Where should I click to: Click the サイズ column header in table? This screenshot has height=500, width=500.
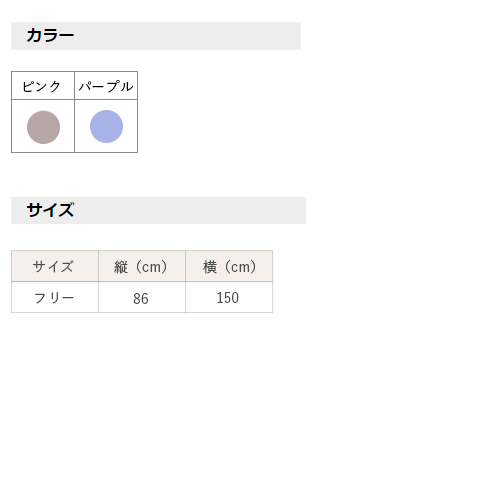coord(55,266)
